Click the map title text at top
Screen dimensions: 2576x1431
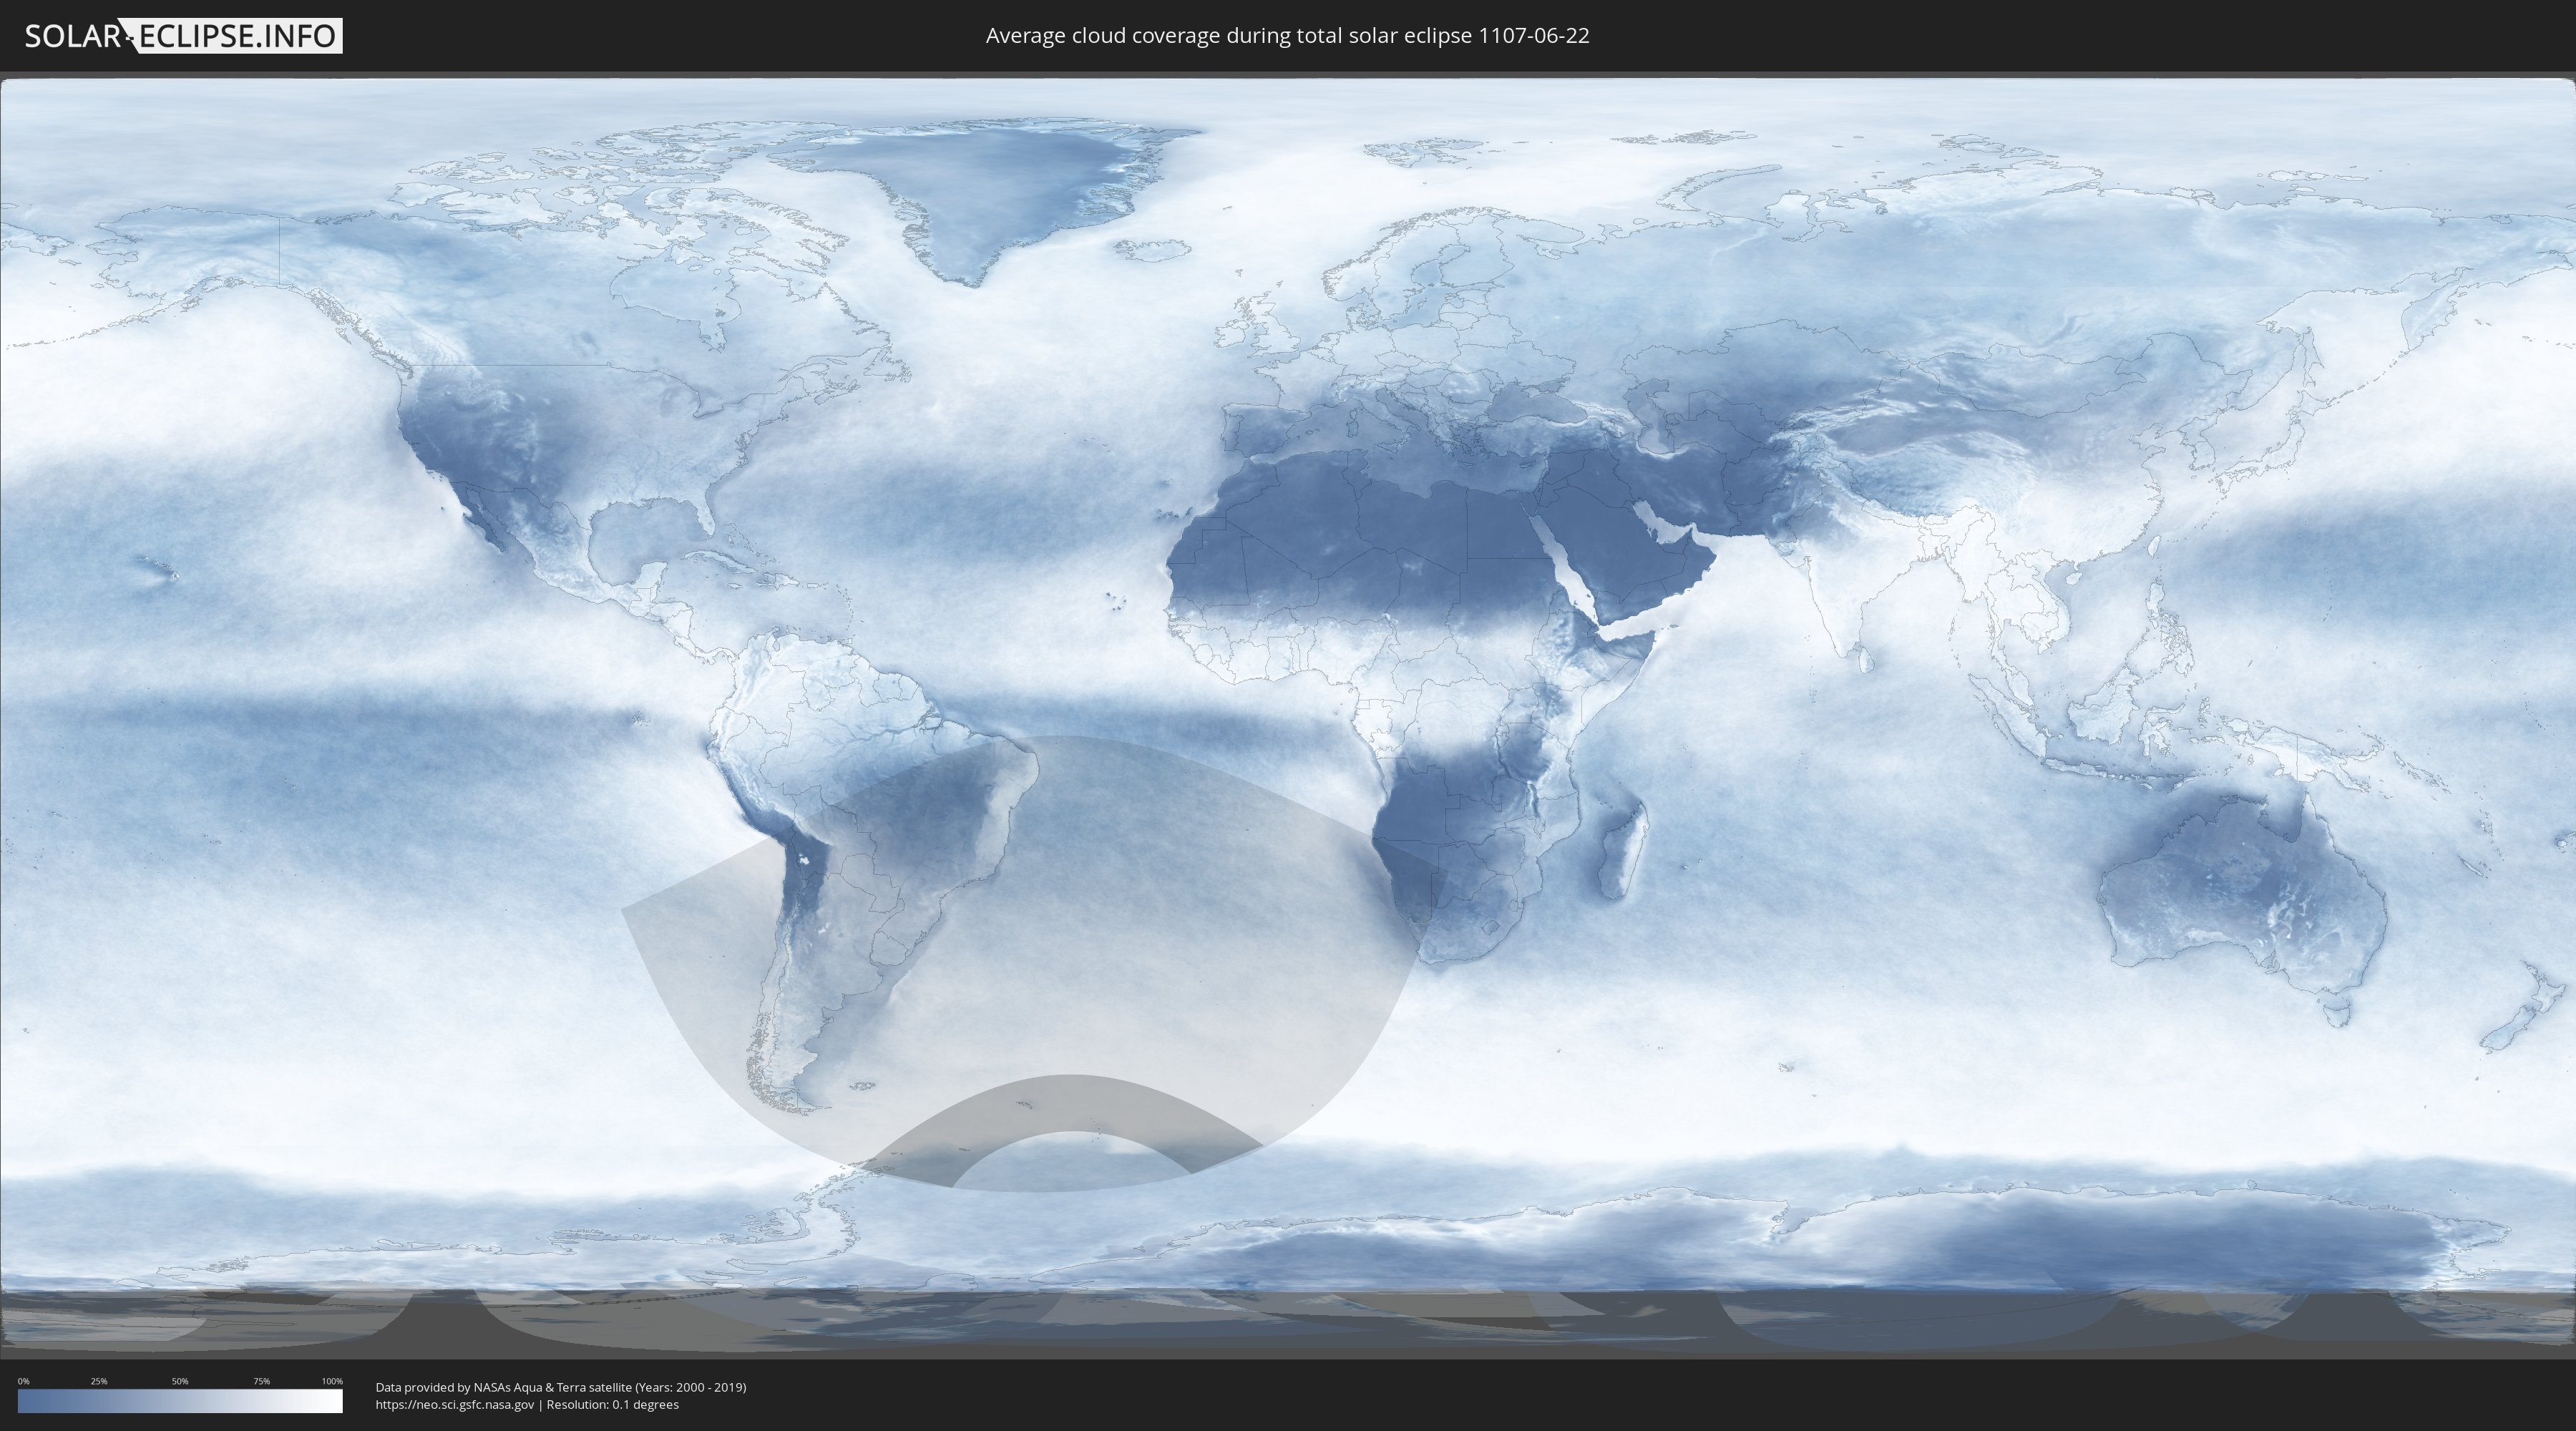point(1287,36)
